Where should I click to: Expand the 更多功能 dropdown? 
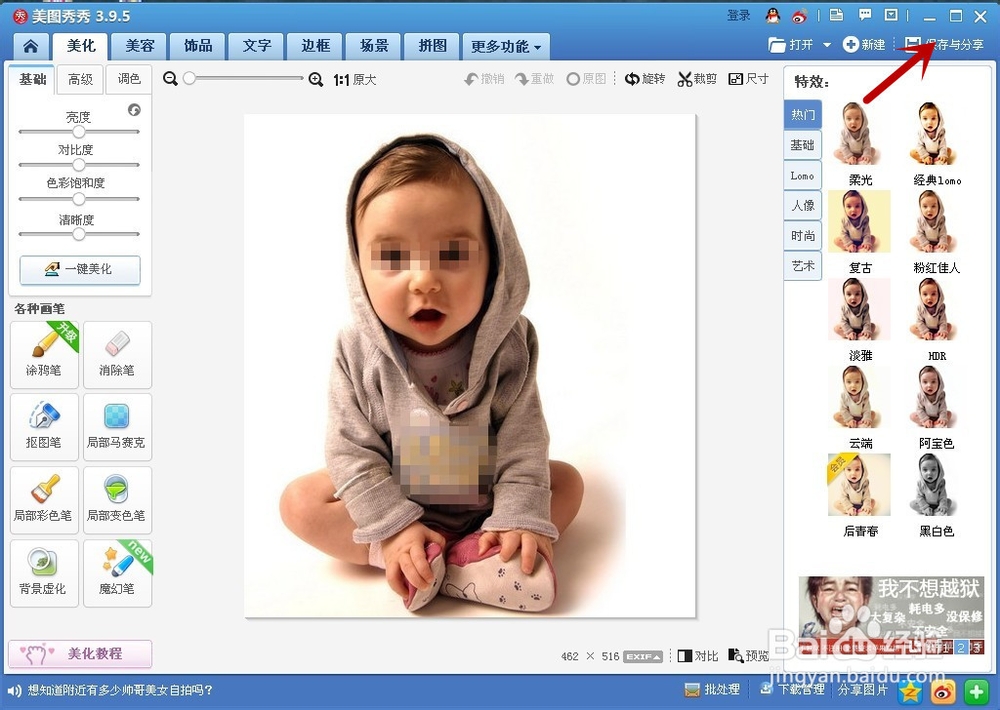click(506, 47)
